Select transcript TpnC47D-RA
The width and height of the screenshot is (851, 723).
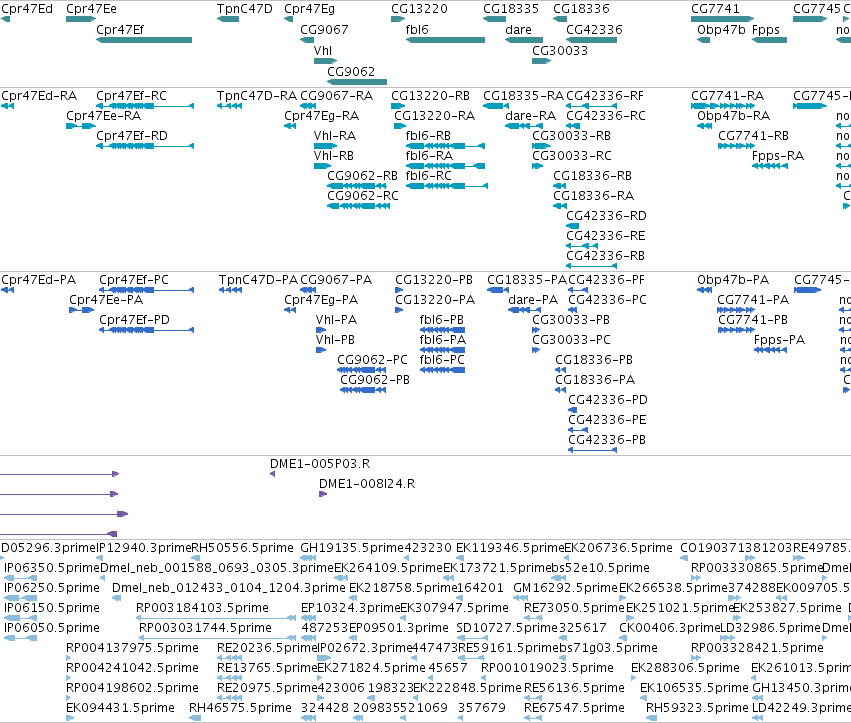coord(230,106)
